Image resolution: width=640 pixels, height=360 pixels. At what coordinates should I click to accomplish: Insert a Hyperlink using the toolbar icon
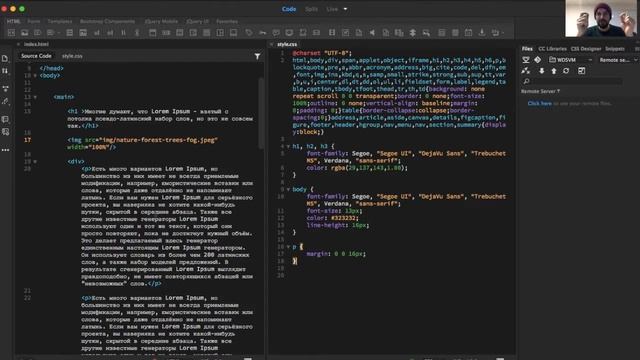[x=137, y=33]
